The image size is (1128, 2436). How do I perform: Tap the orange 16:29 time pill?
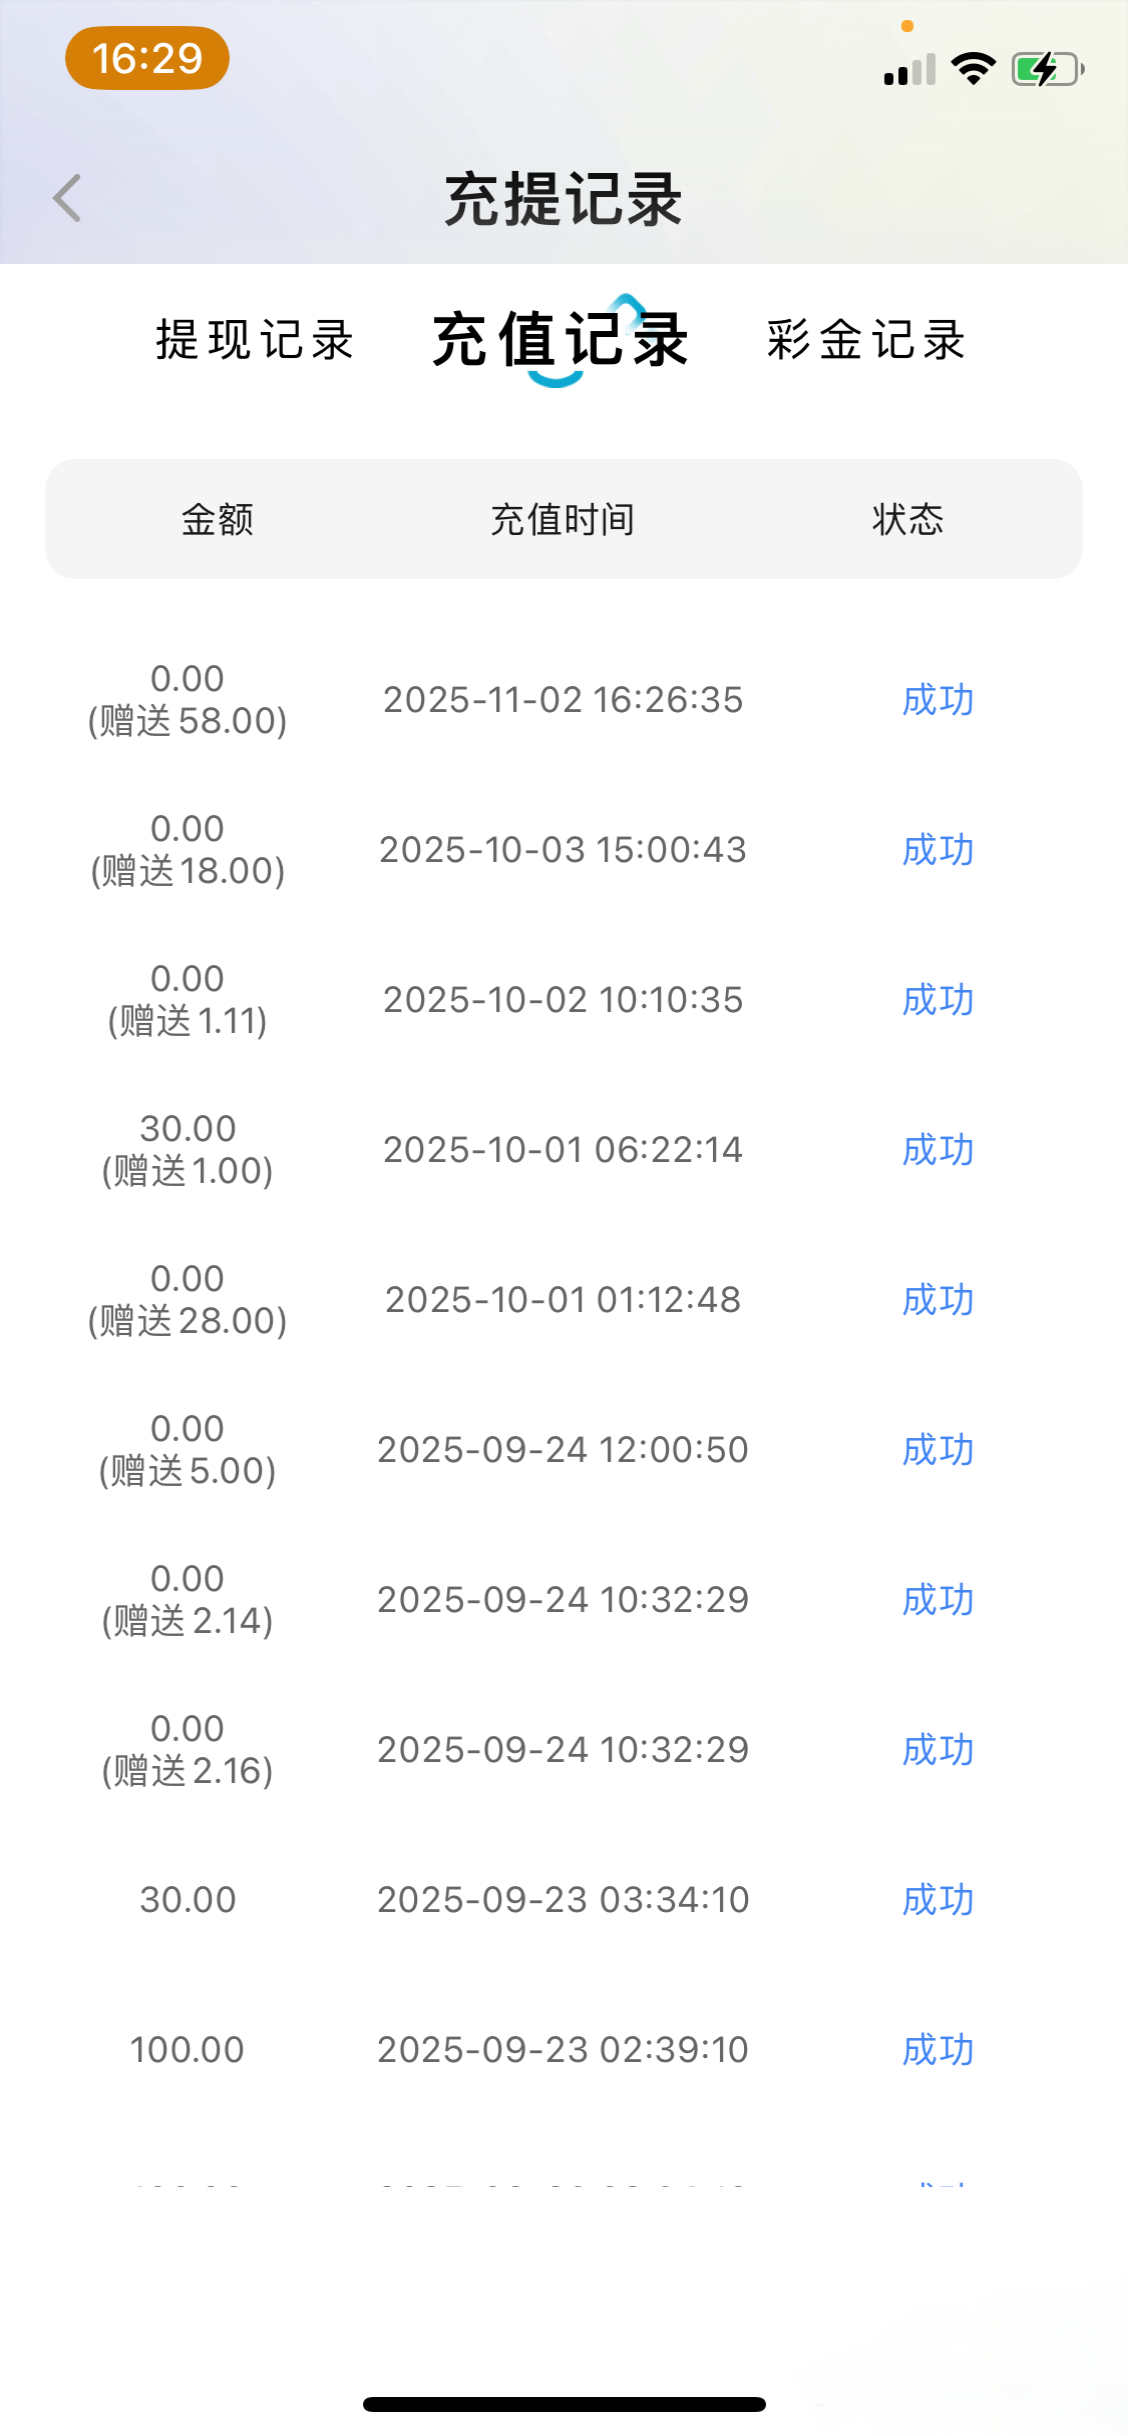tap(147, 58)
